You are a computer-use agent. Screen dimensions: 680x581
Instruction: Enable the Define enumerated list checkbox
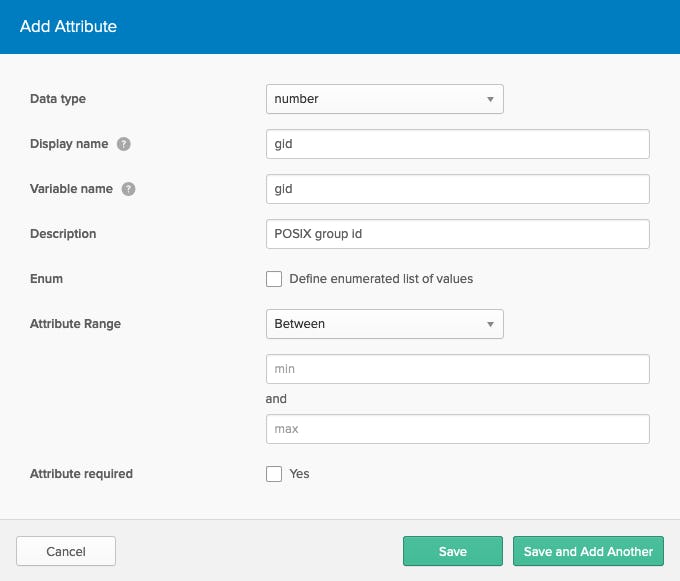(274, 279)
